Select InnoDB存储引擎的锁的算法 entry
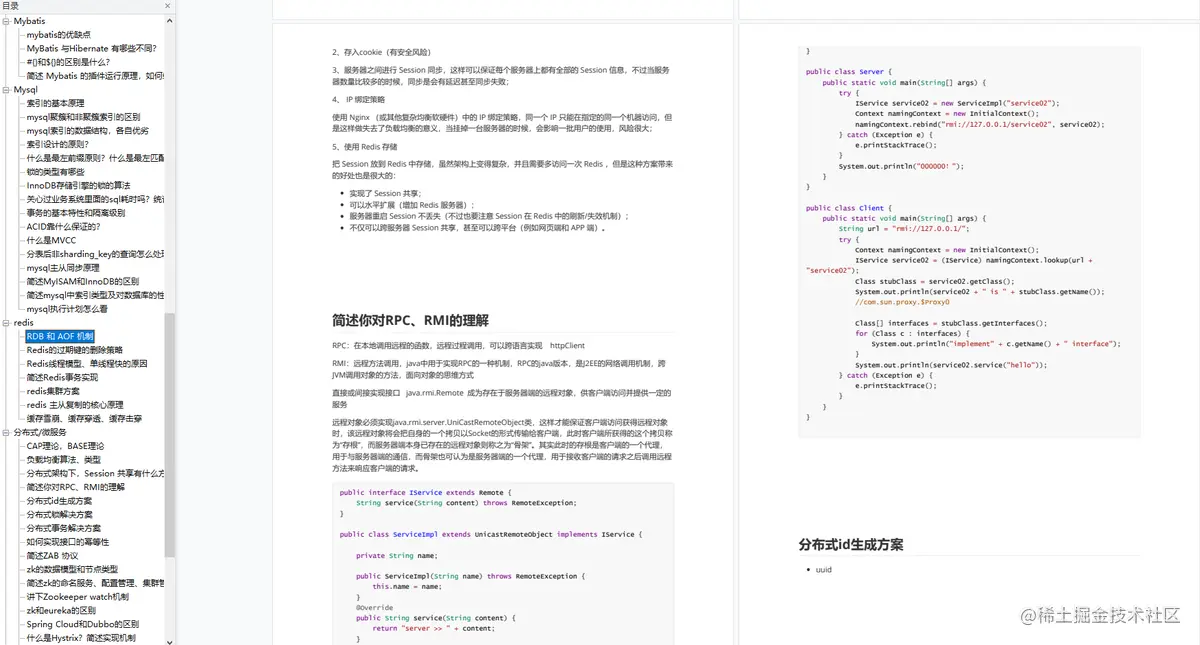 (x=78, y=185)
